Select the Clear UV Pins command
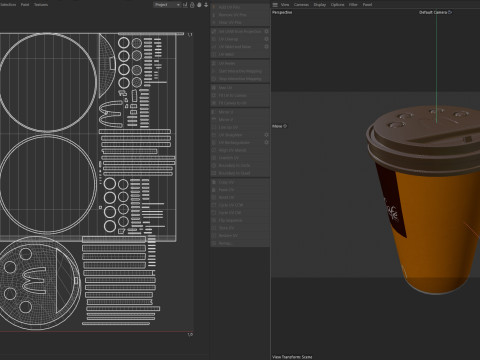 click(240, 22)
